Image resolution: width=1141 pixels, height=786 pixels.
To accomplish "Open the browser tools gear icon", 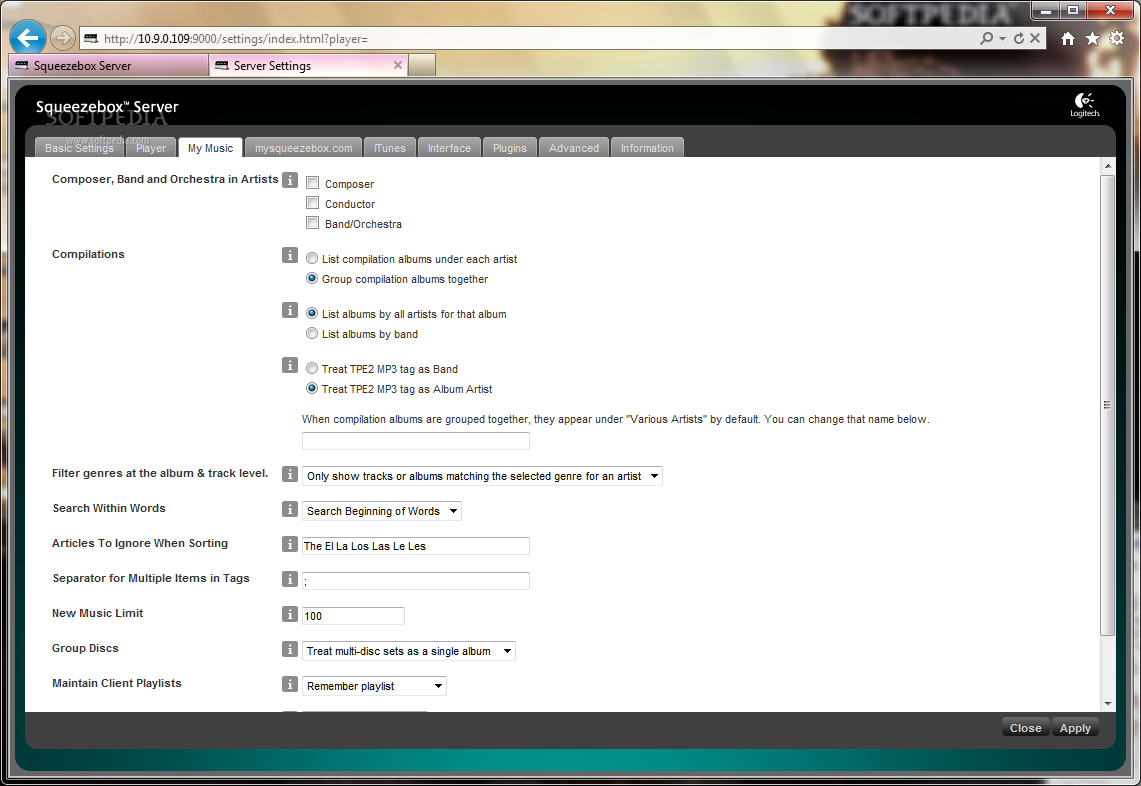I will click(x=1116, y=39).
